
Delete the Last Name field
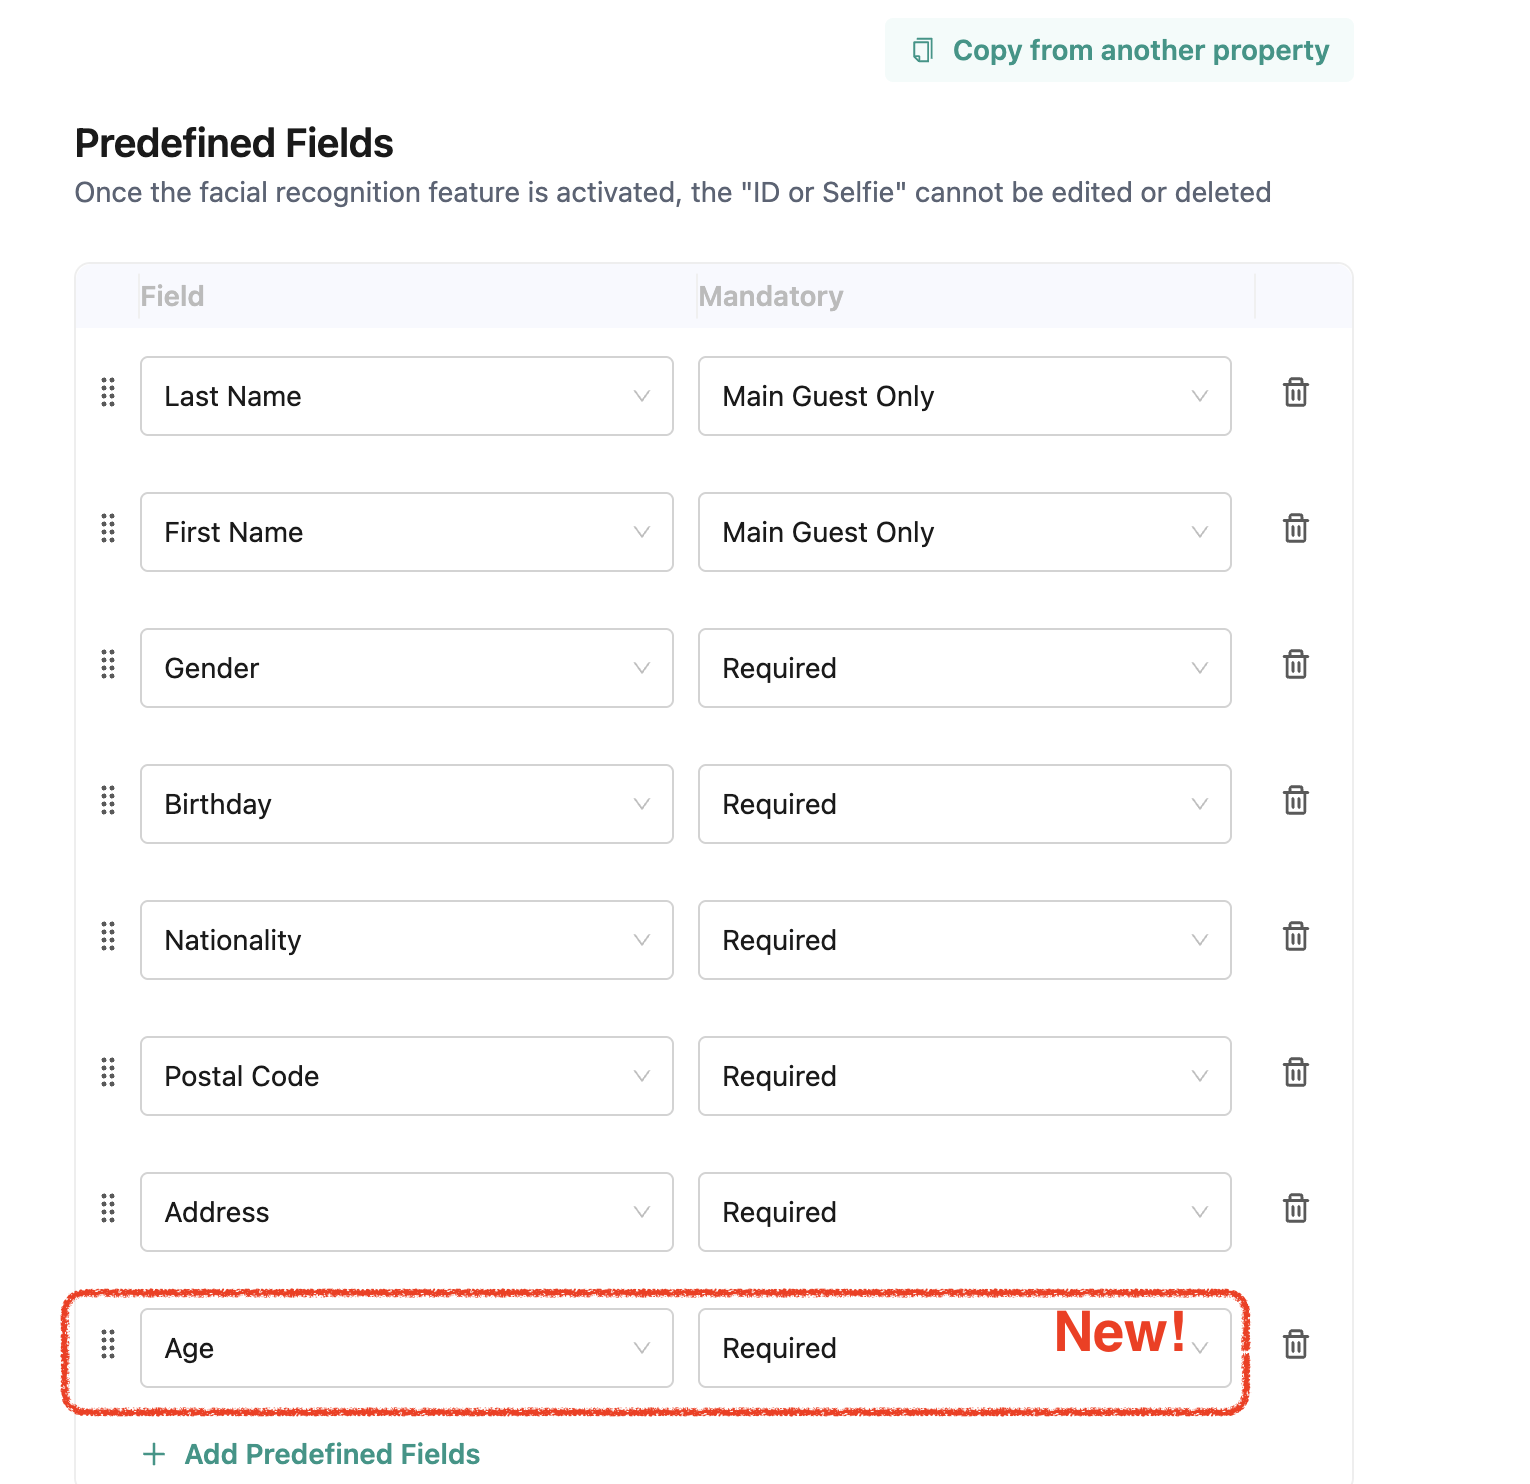[x=1295, y=394]
